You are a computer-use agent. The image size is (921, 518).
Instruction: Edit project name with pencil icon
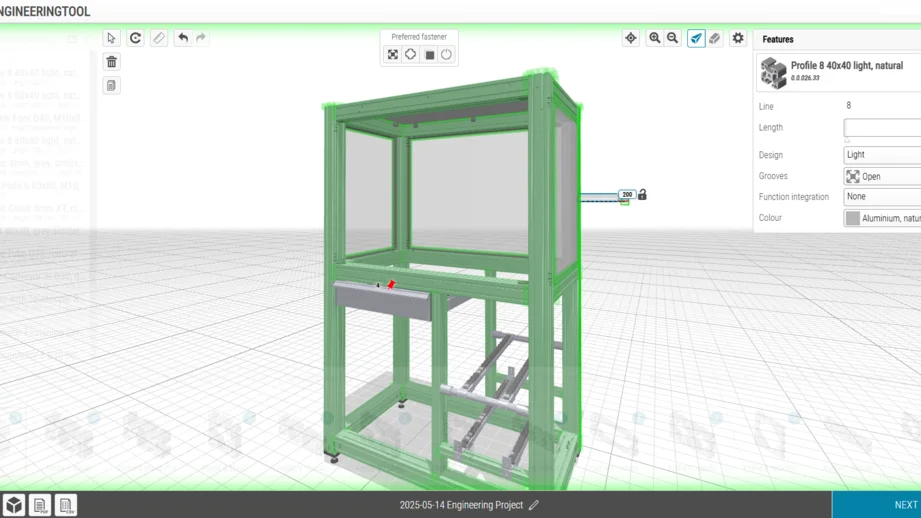coord(534,505)
